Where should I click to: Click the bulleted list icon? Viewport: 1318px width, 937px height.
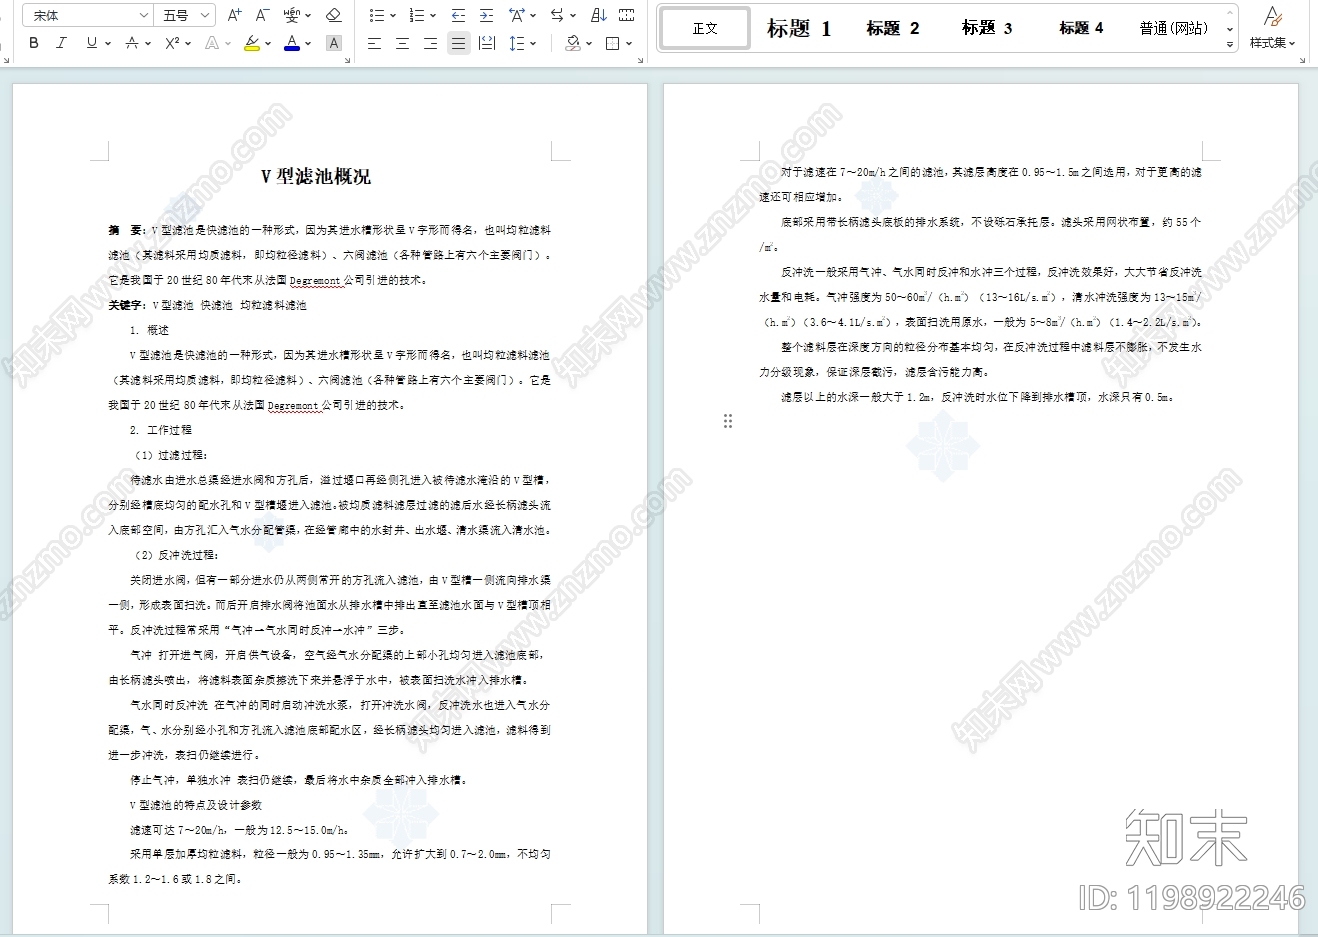click(376, 15)
